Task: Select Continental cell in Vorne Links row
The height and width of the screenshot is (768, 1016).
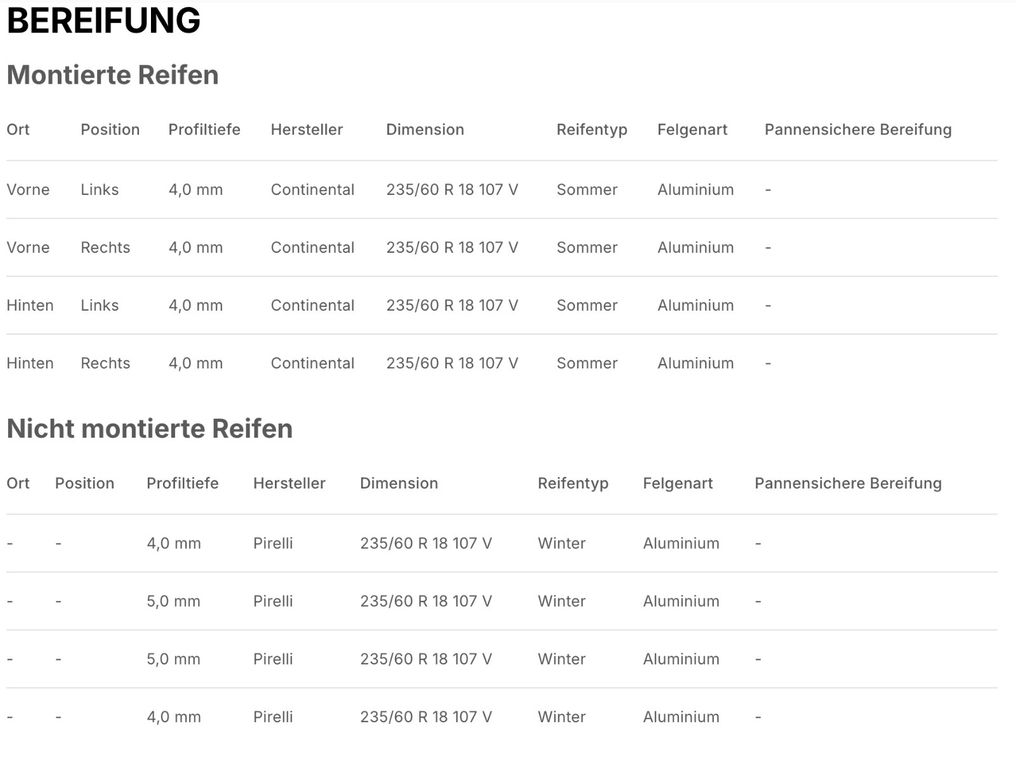Action: click(312, 190)
